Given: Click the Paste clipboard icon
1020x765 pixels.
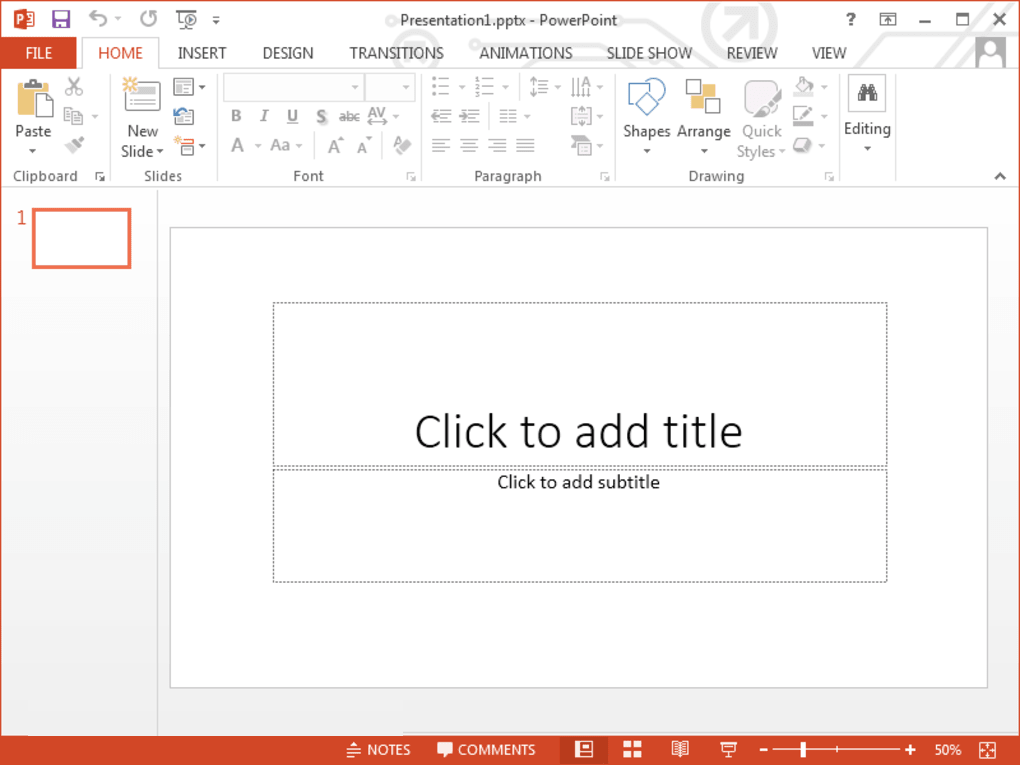Looking at the screenshot, I should click(x=34, y=98).
